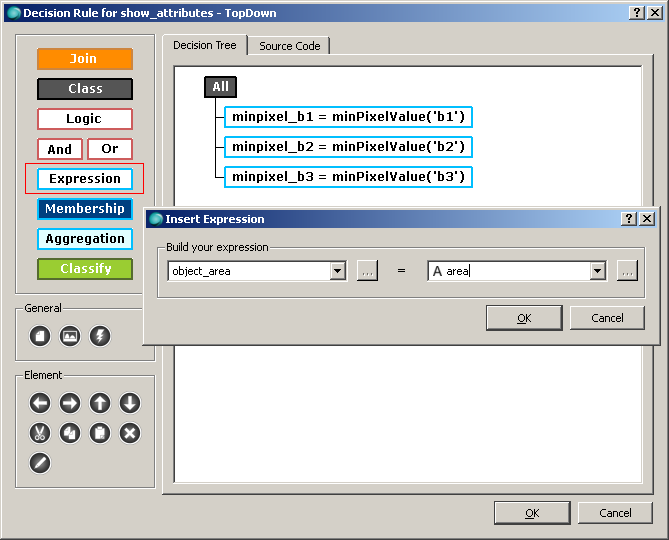Select the minpixel_b2 expression node
This screenshot has width=669, height=540.
click(x=347, y=147)
